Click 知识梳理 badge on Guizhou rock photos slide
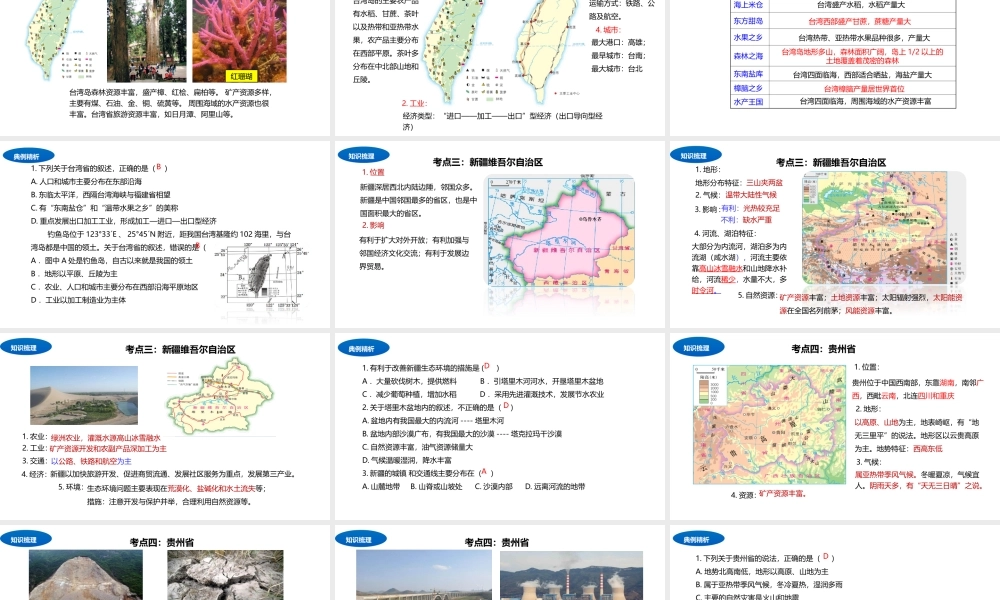This screenshot has height=600, width=1000. click(26, 540)
